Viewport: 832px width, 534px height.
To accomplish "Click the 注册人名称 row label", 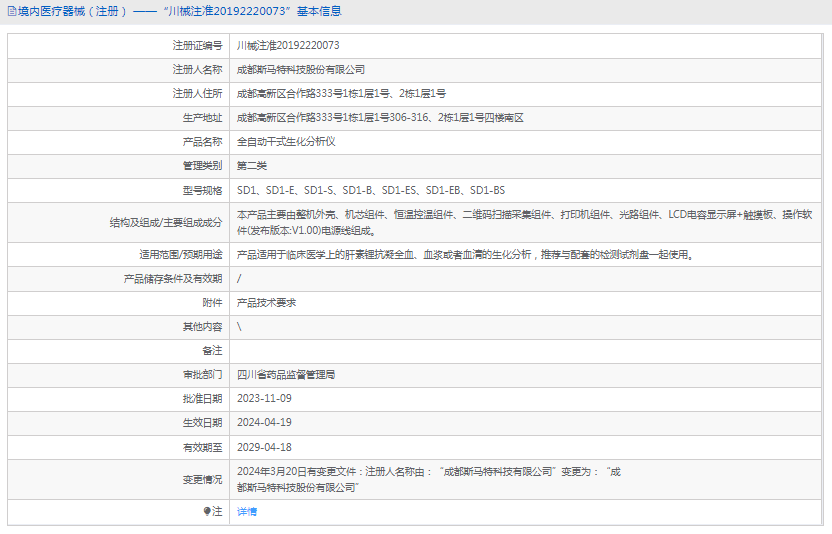I will 197,70.
